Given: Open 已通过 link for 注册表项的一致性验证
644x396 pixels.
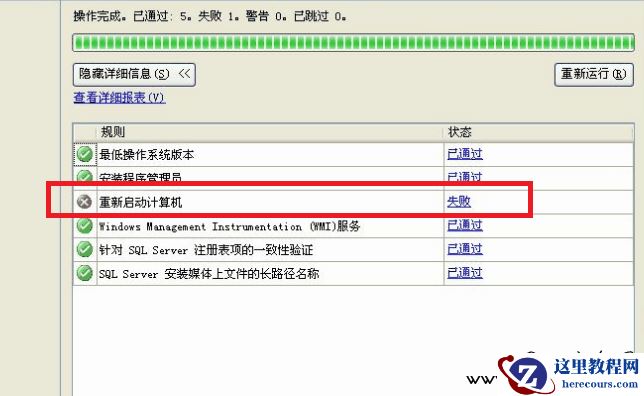Looking at the screenshot, I should [x=465, y=249].
